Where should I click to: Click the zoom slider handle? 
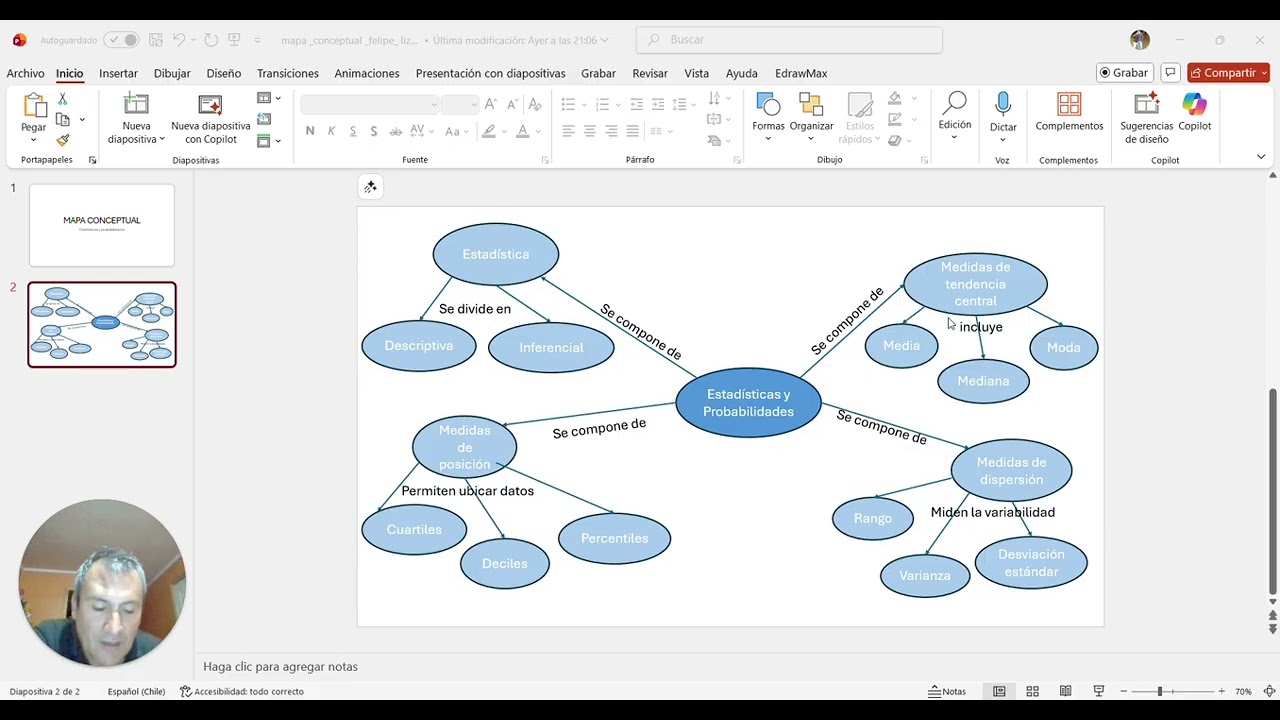click(x=1160, y=691)
